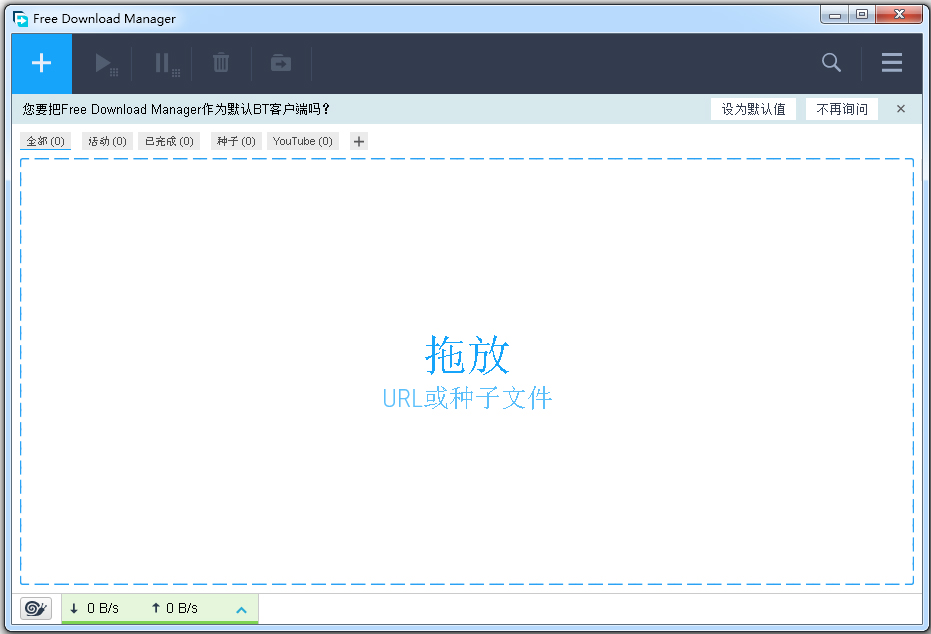
Task: Collapse the bottom status panel arrow
Action: tap(241, 608)
